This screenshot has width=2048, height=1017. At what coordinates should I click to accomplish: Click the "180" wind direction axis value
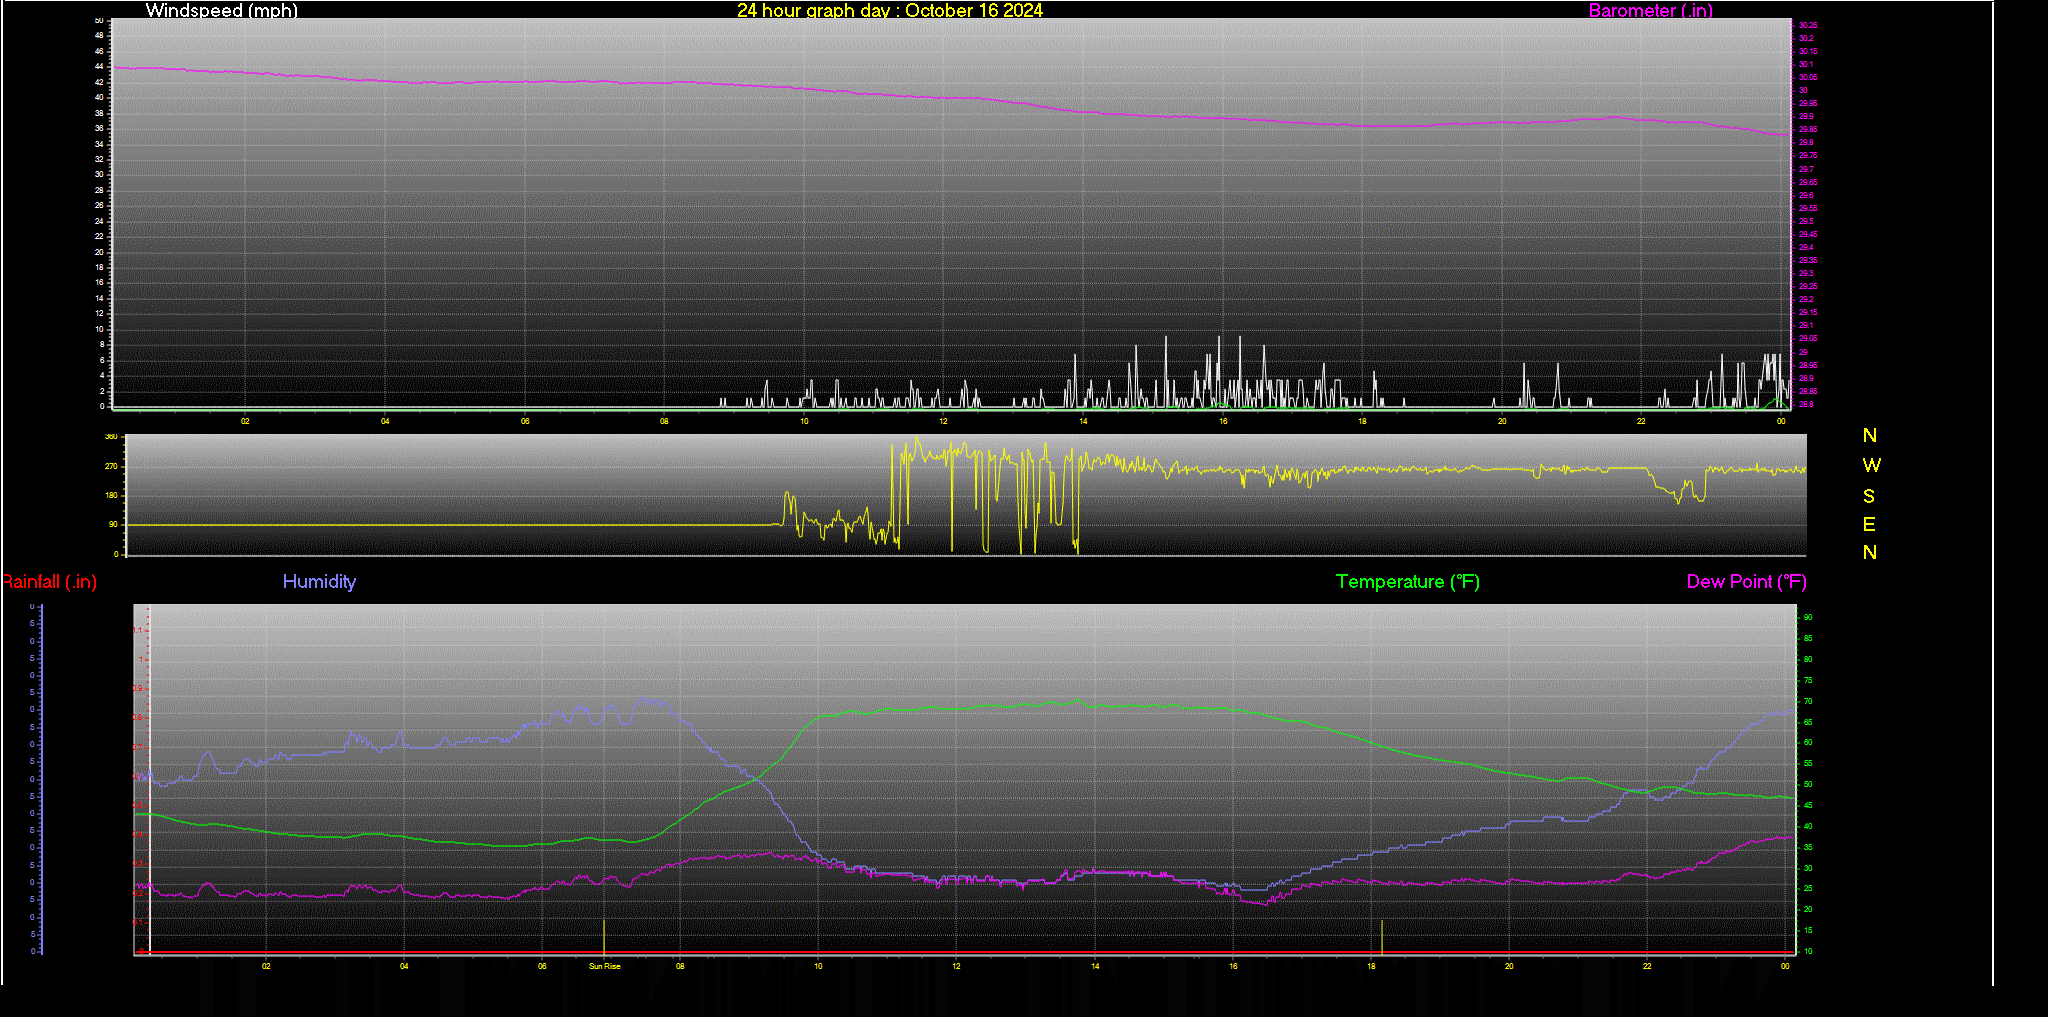click(111, 495)
